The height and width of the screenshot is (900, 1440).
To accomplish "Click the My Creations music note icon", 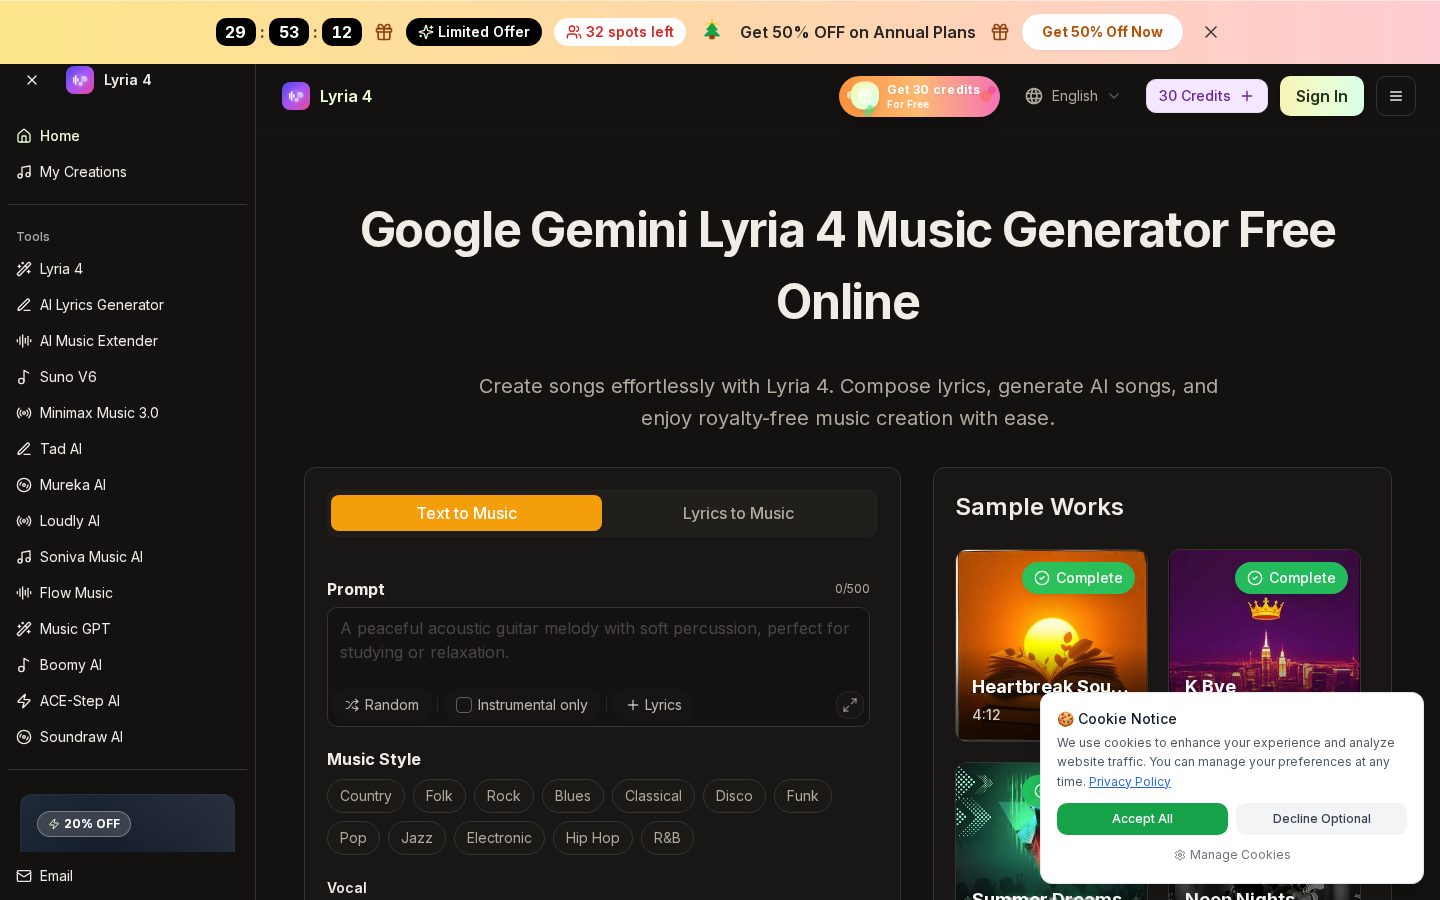I will click(24, 172).
